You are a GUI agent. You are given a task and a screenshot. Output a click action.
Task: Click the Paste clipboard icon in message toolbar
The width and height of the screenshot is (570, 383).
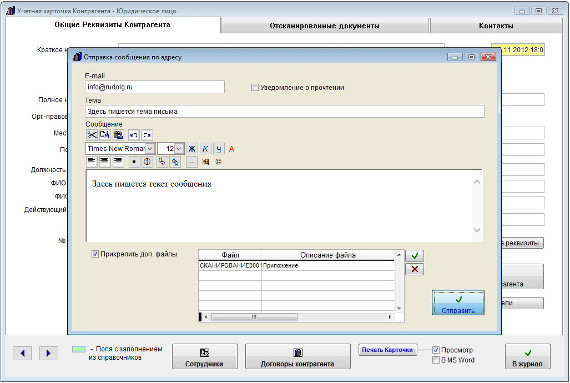[118, 135]
